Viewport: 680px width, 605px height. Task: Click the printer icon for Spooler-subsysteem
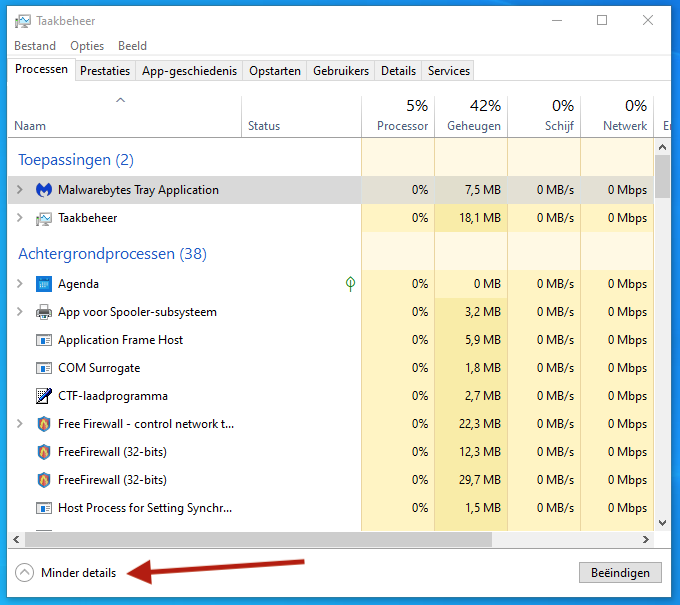44,312
